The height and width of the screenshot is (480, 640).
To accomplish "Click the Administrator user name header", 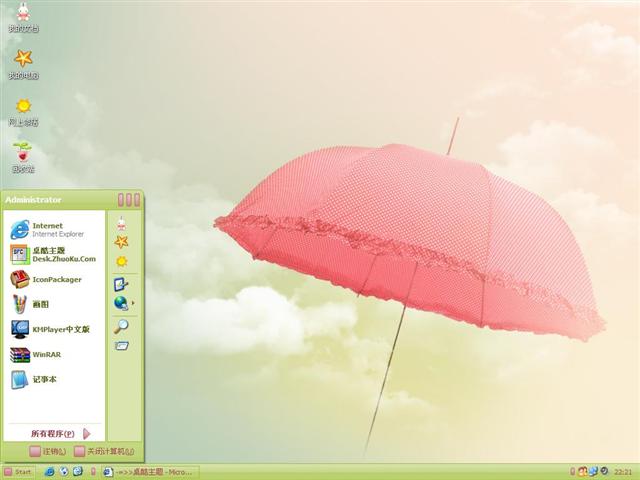I will [x=33, y=200].
